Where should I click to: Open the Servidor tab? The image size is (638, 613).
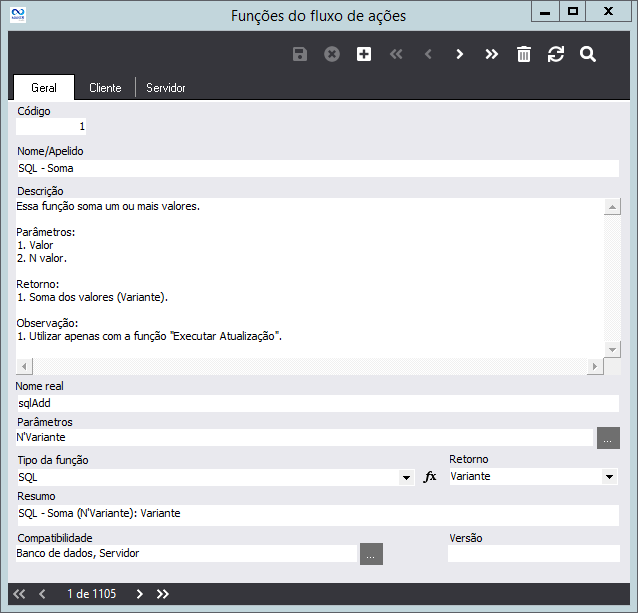click(x=166, y=88)
